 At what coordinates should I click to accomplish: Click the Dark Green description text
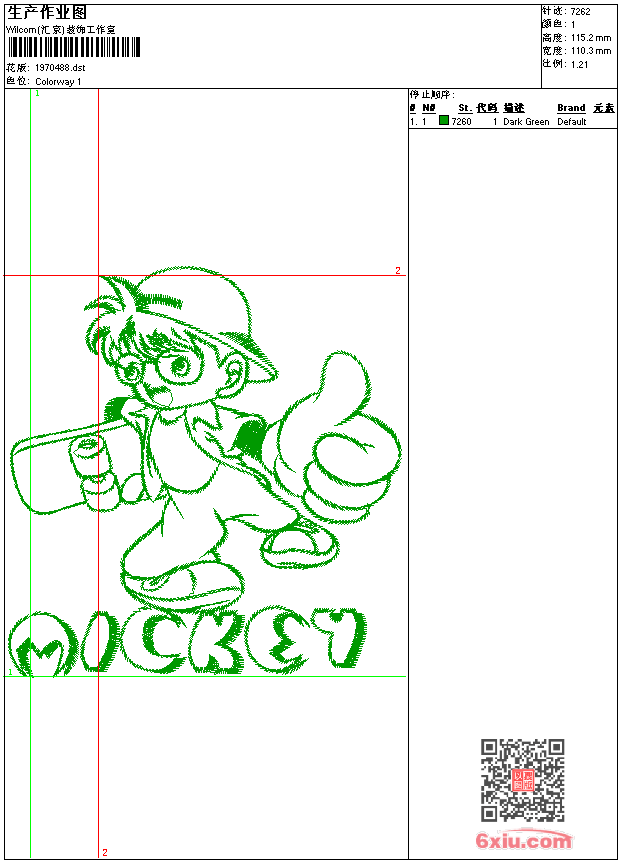tap(526, 122)
